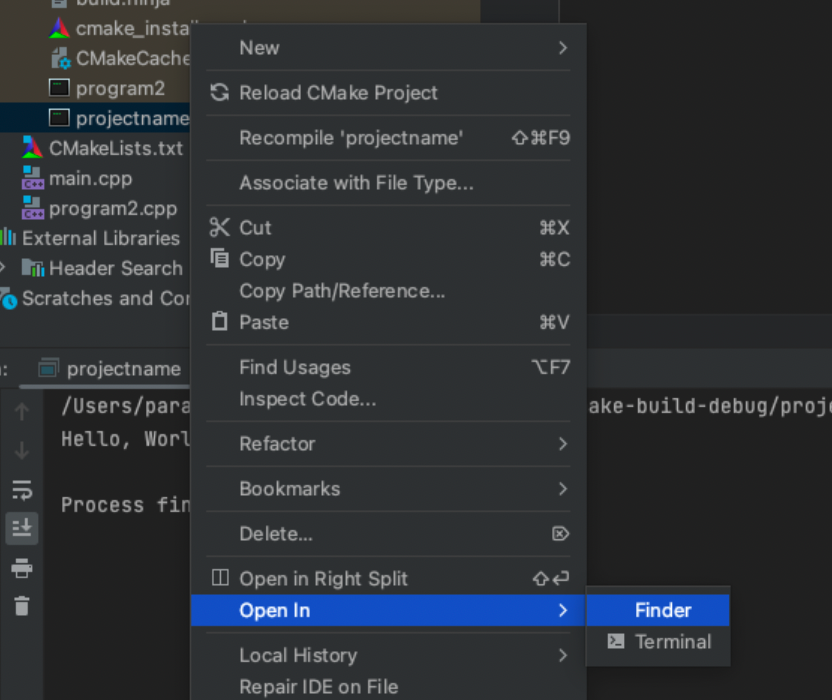
Task: Click the Up the stack trace arrow
Action: click(22, 411)
